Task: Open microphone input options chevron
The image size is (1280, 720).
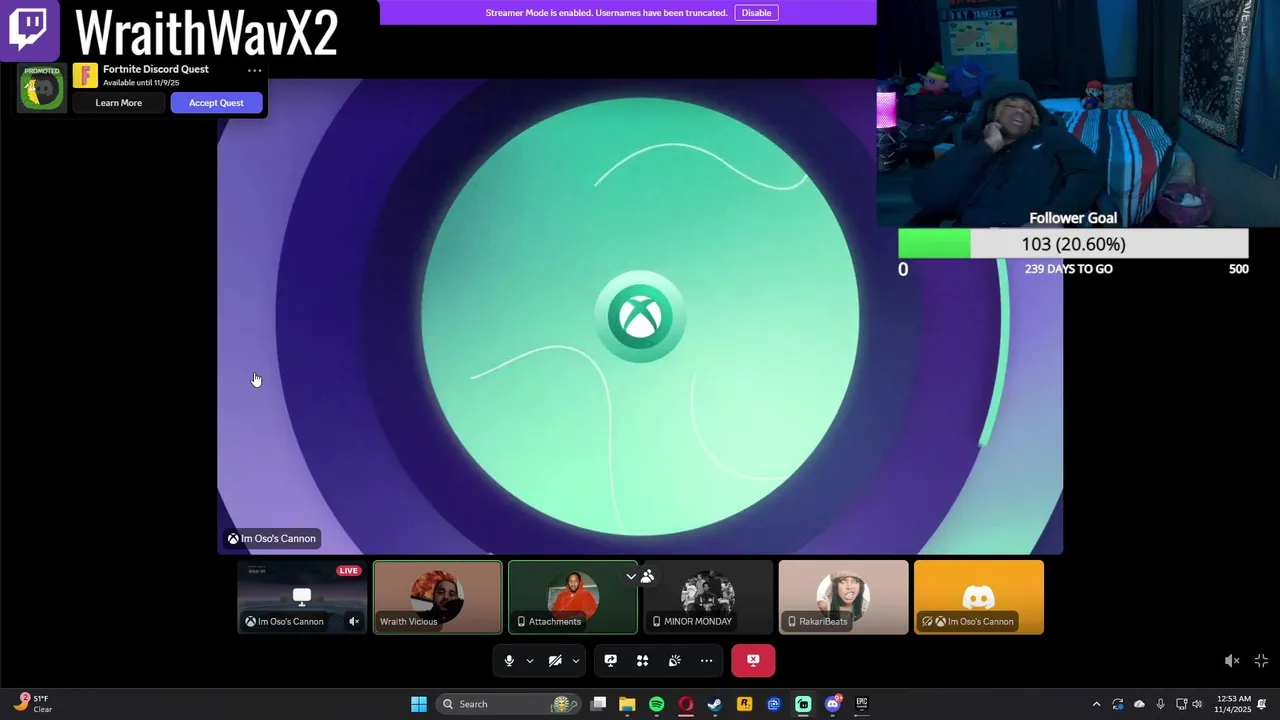Action: coord(530,661)
